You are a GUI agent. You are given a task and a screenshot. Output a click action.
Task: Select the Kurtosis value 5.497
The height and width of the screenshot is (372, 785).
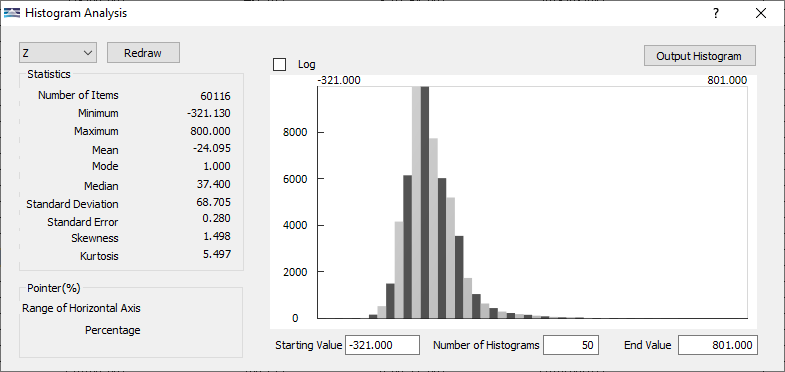(217, 254)
